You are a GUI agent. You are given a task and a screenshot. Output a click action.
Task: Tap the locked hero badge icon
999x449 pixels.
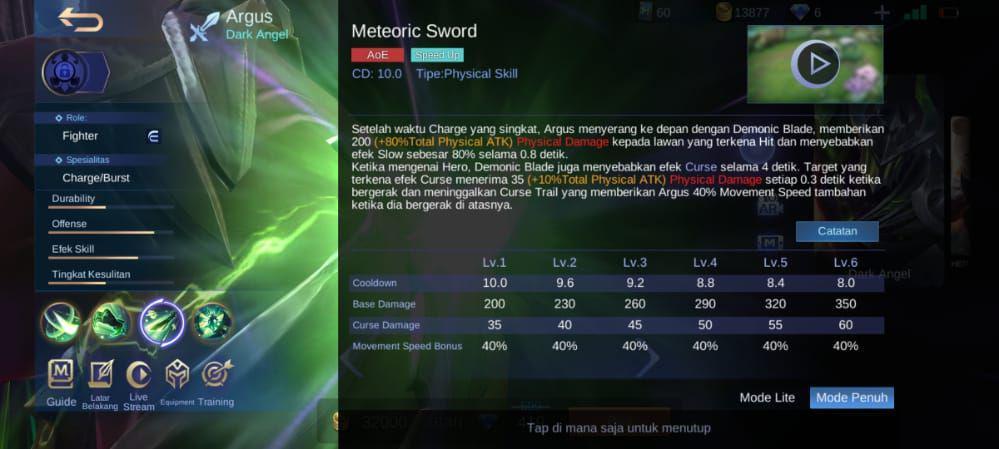pyautogui.click(x=66, y=73)
